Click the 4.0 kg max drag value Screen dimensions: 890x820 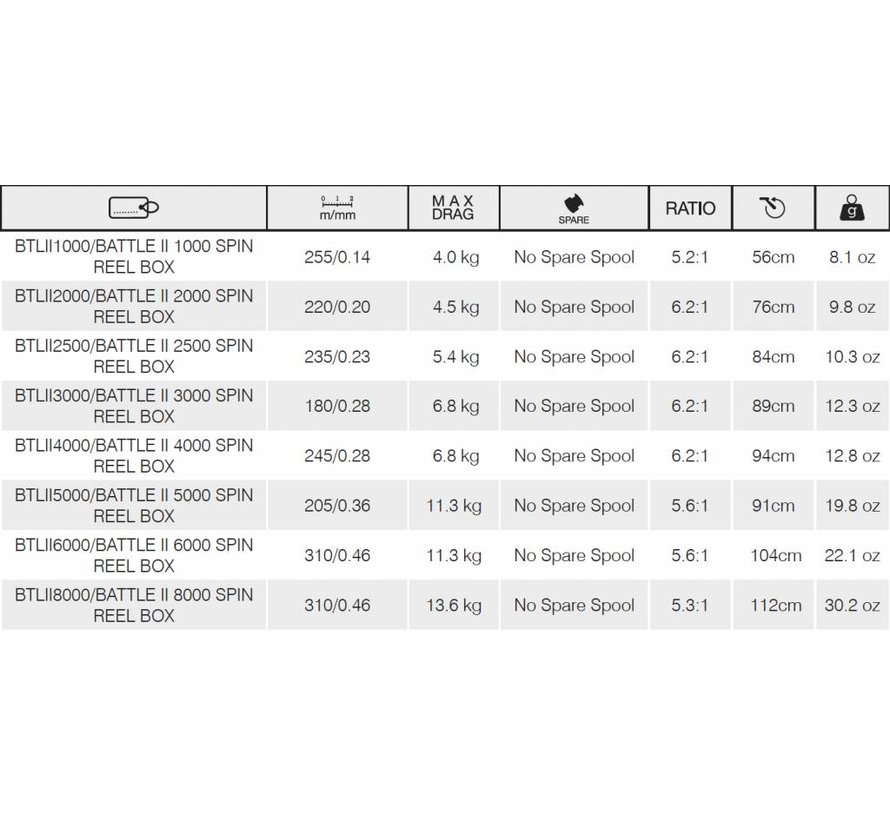(456, 258)
